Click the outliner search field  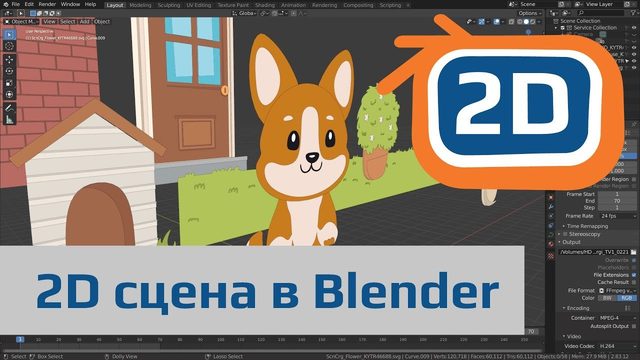pyautogui.click(x=600, y=13)
